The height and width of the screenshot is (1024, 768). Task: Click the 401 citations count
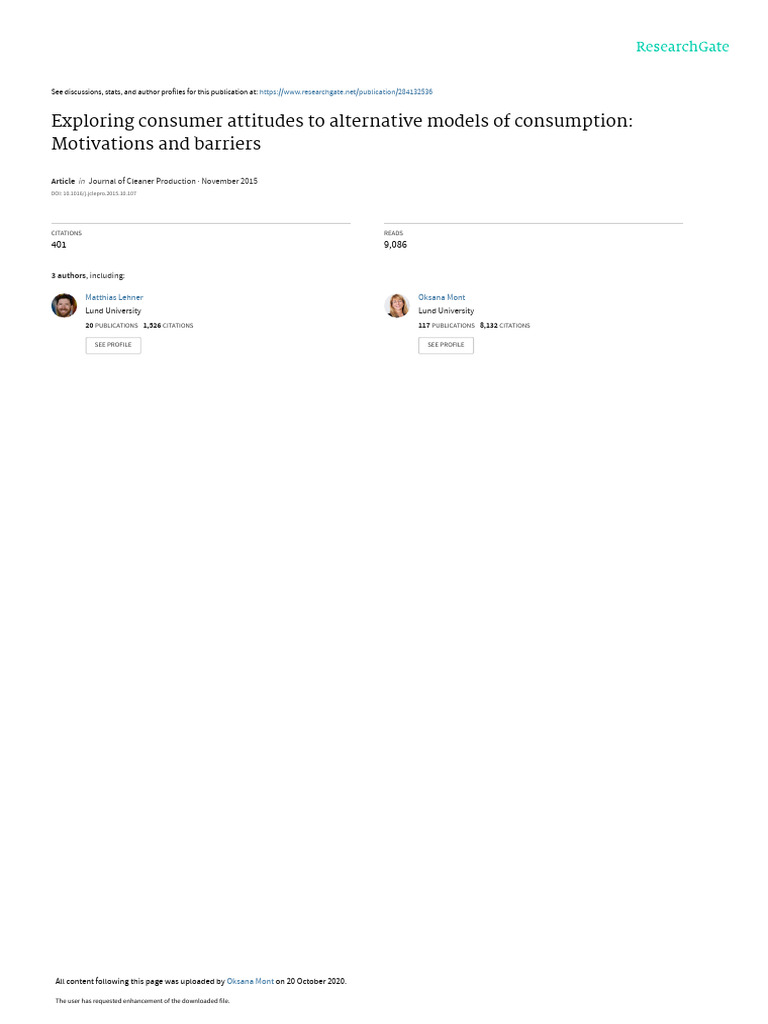59,245
